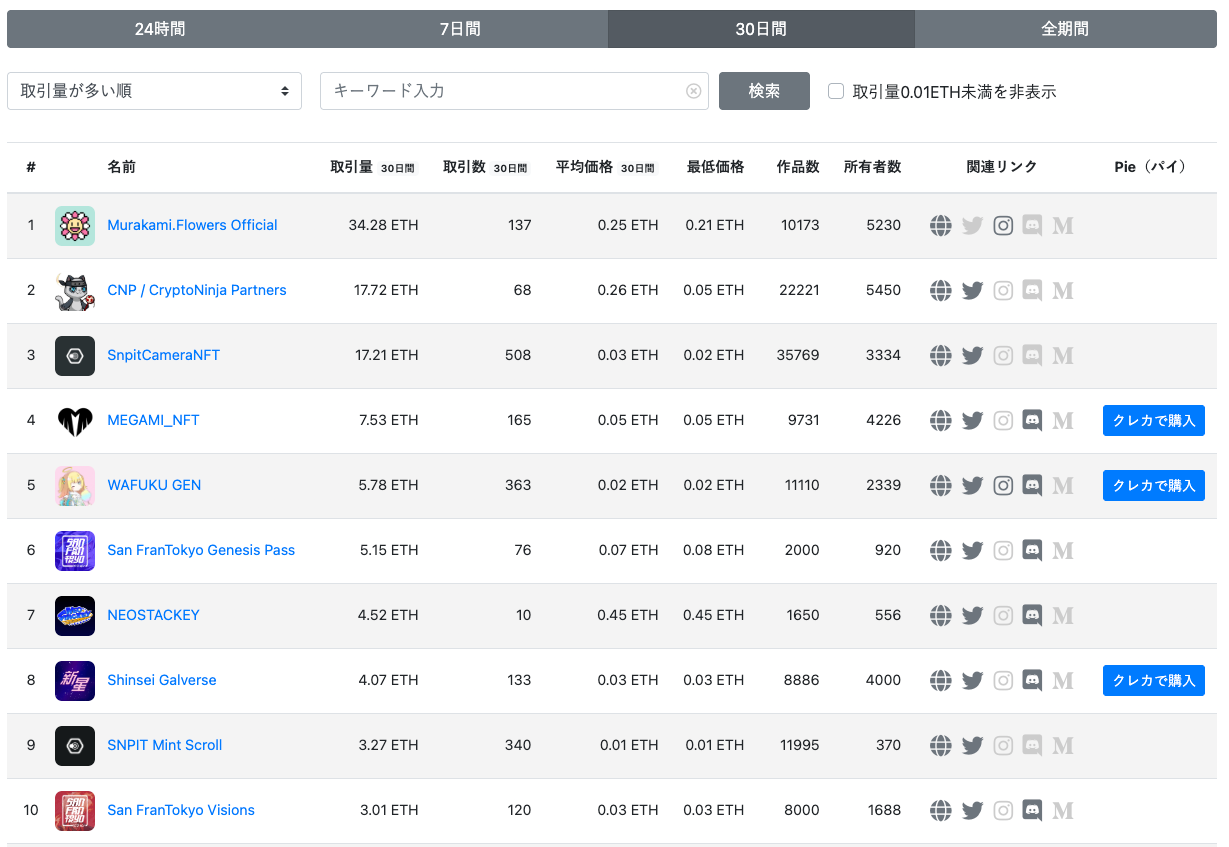Click CNP ninja panda thumbnail
This screenshot has width=1229, height=847.
(x=75, y=290)
